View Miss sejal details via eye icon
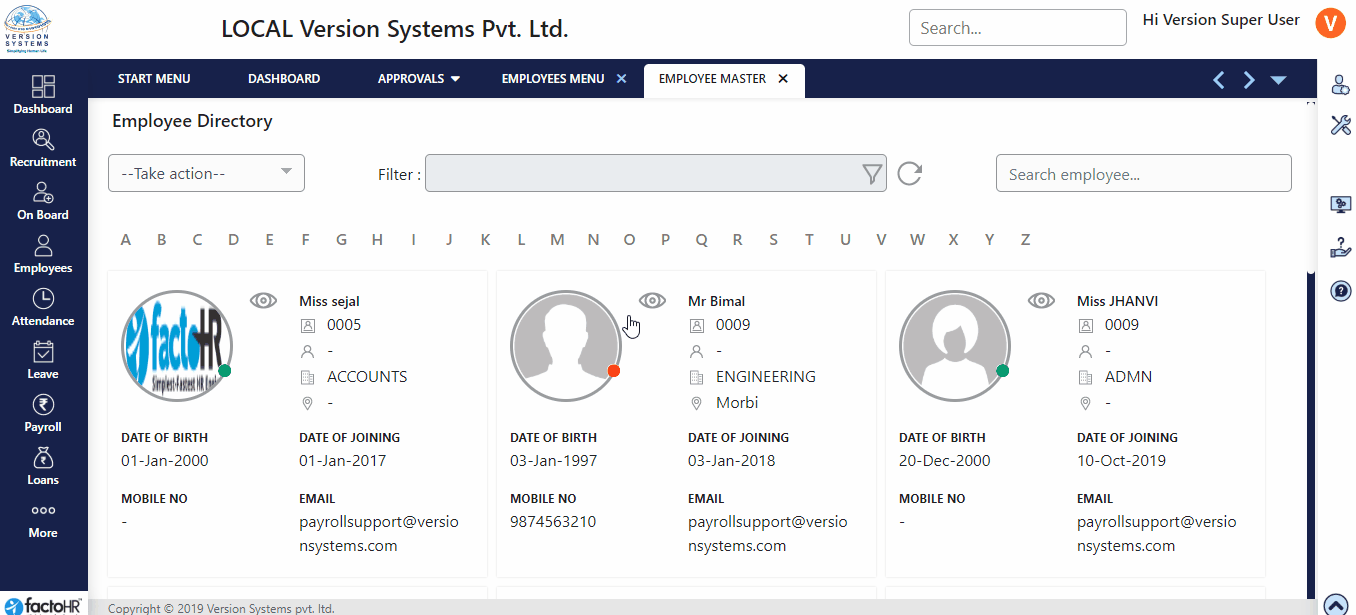This screenshot has height=615, width=1356. pos(263,300)
